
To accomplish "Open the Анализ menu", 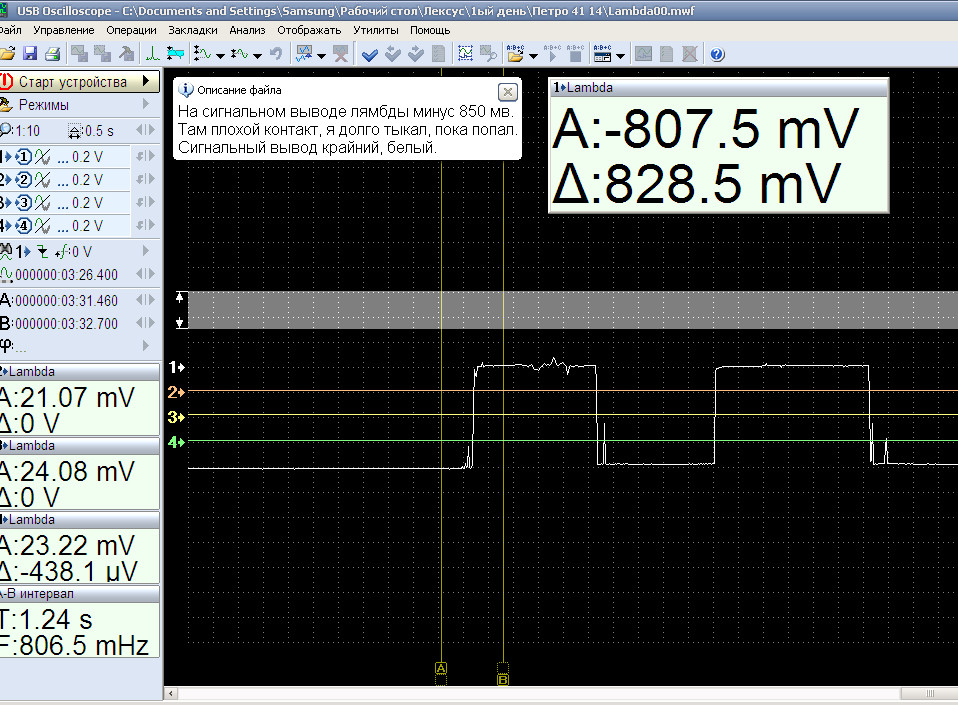I will pos(247,30).
